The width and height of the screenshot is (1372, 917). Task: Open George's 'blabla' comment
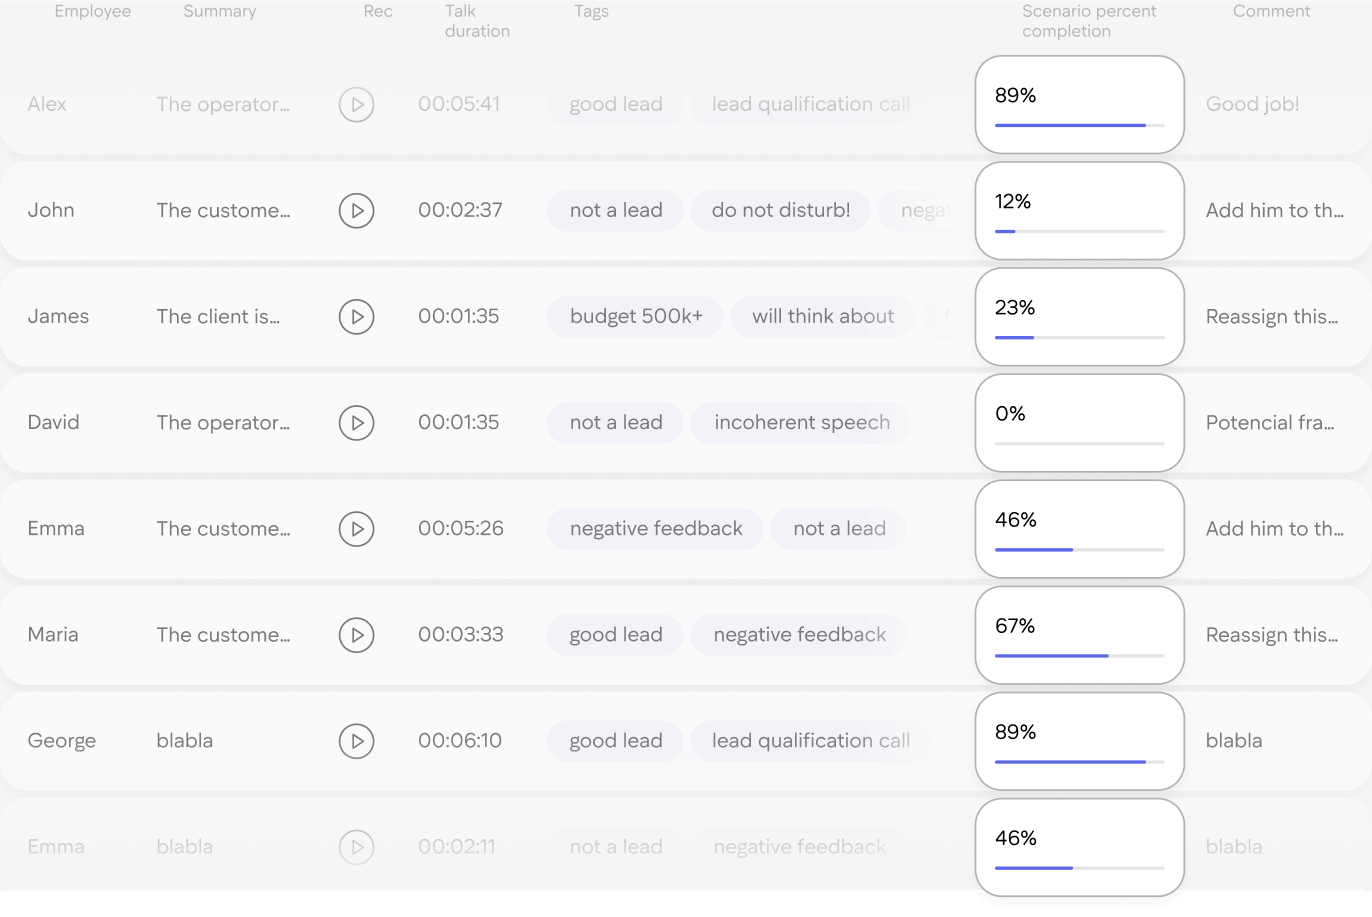click(x=1234, y=741)
